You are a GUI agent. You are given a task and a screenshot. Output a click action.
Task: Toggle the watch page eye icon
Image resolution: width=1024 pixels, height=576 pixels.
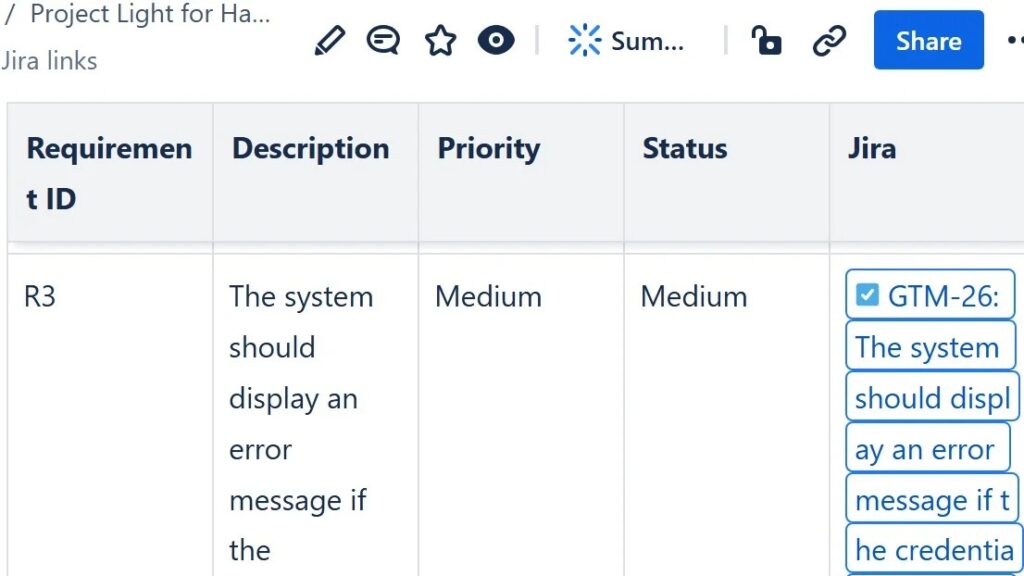(x=496, y=41)
